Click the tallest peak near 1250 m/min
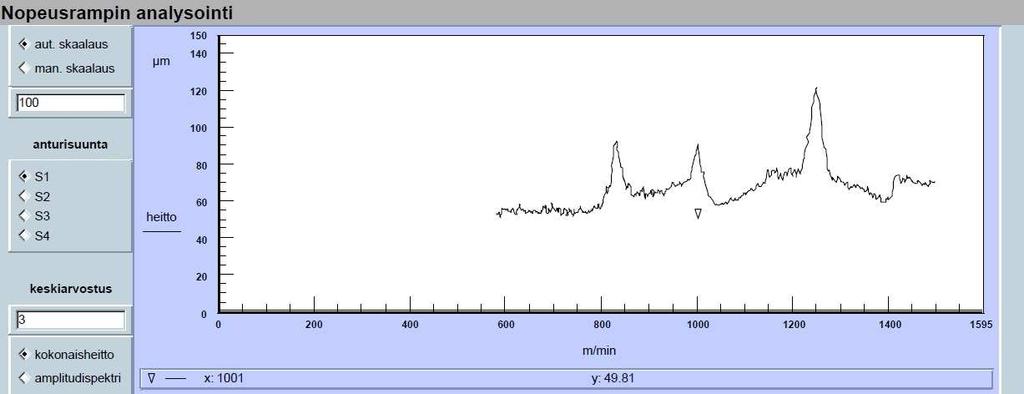This screenshot has height=394, width=1024. (816, 89)
